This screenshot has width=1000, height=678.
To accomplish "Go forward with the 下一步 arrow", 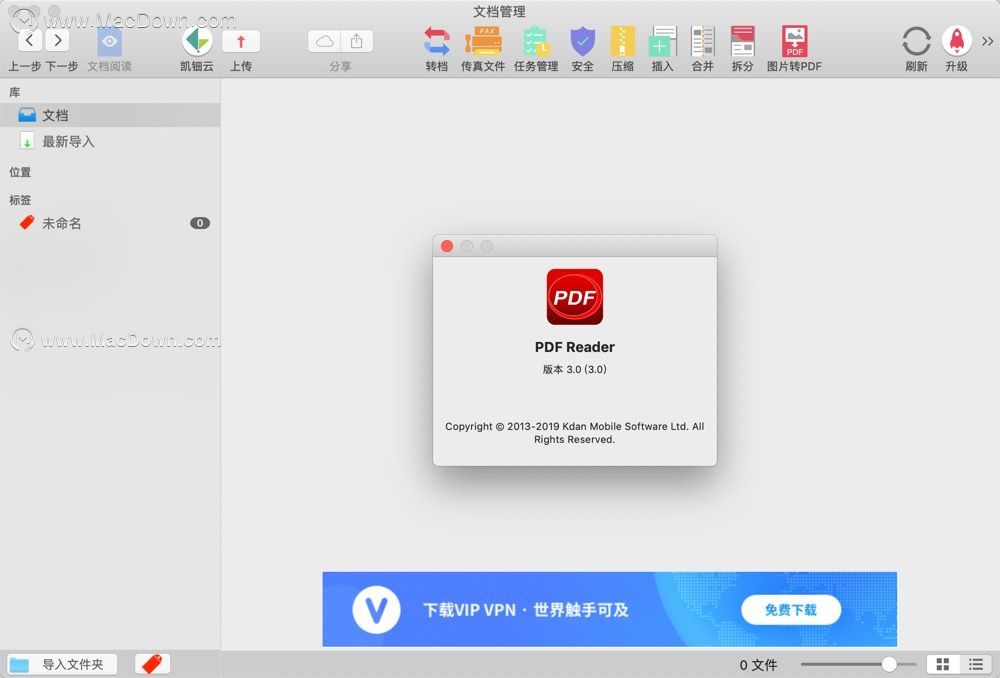I will pos(57,41).
